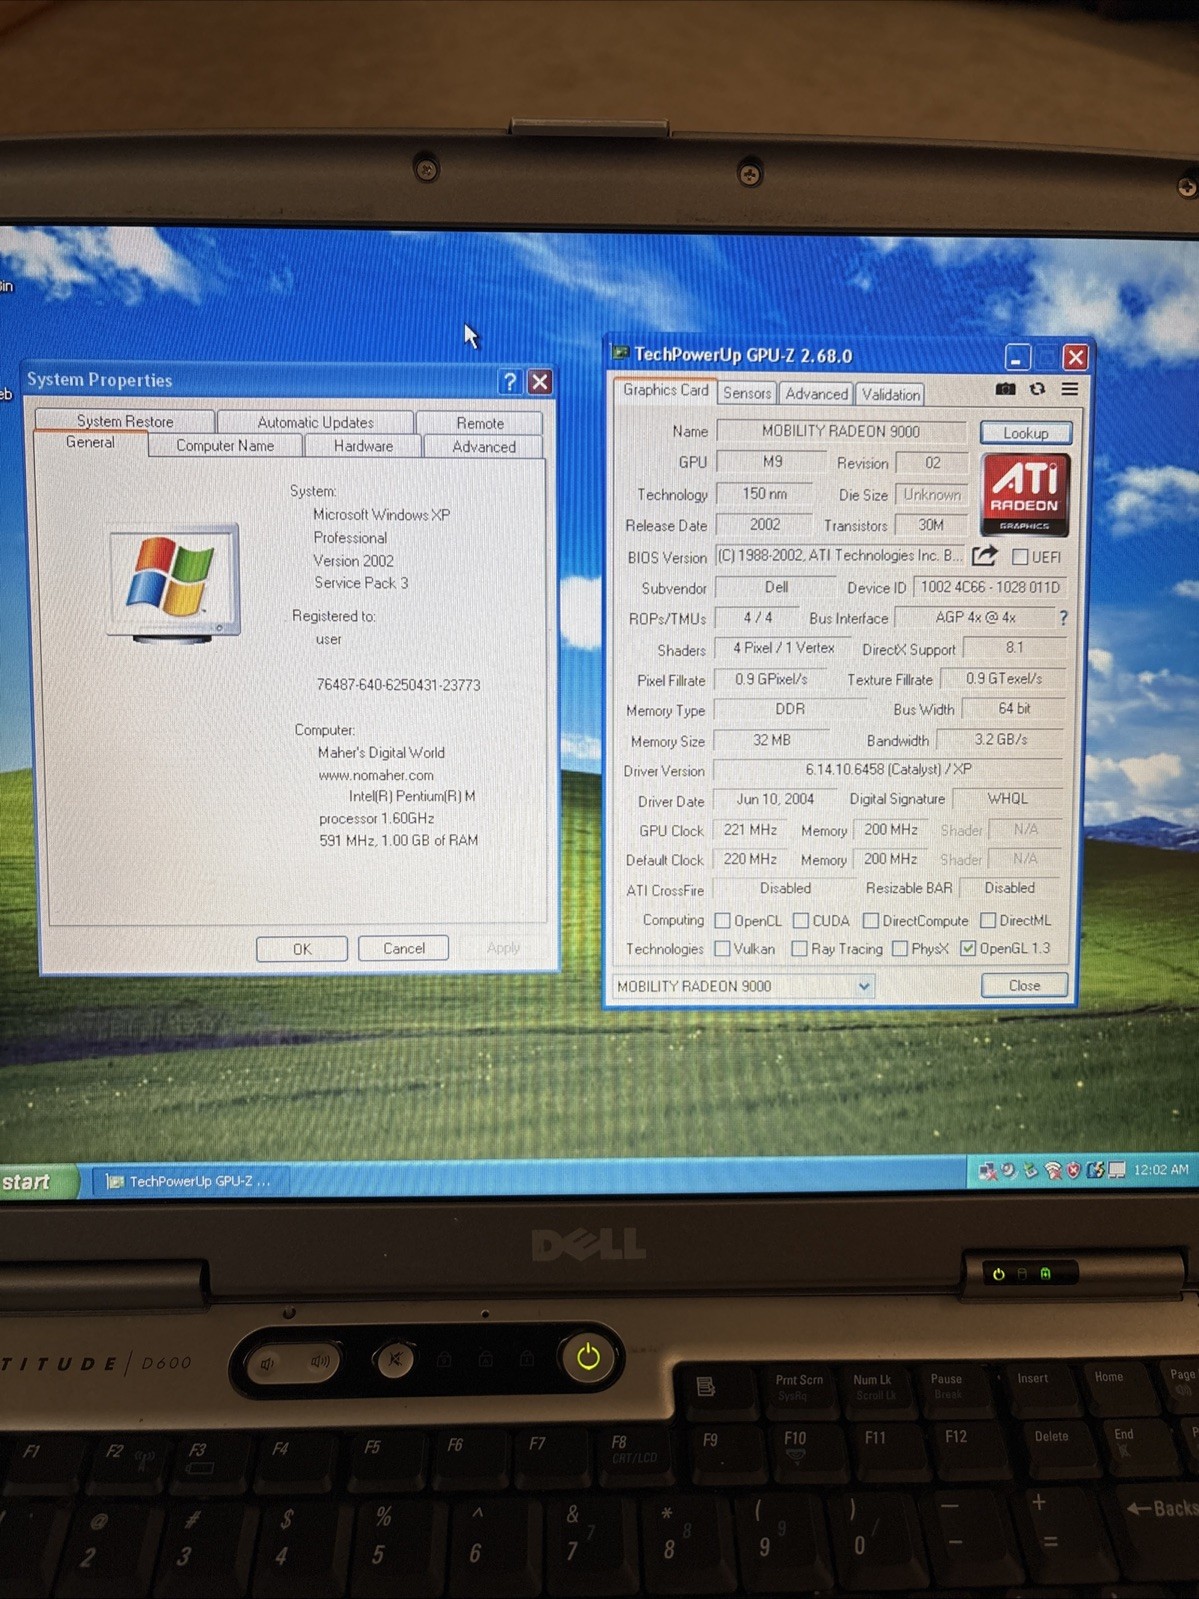Screen dimensions: 1199x1599
Task: Click the bus interface question mark icon
Action: tap(1064, 618)
